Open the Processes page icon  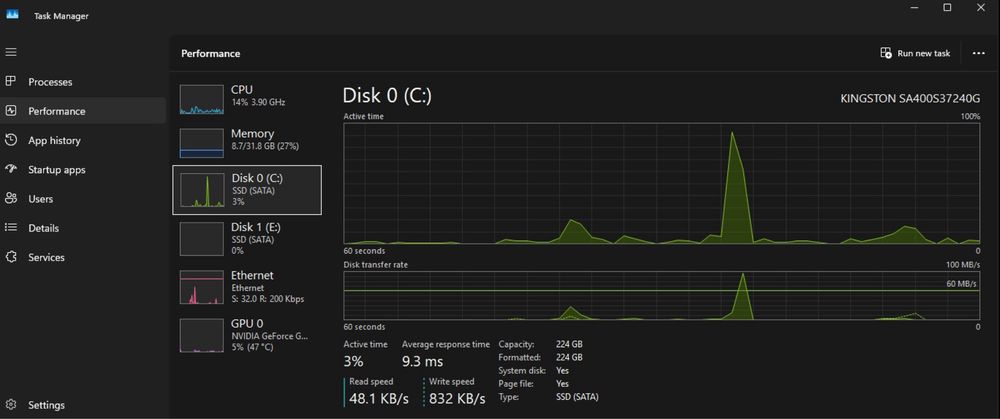point(10,81)
